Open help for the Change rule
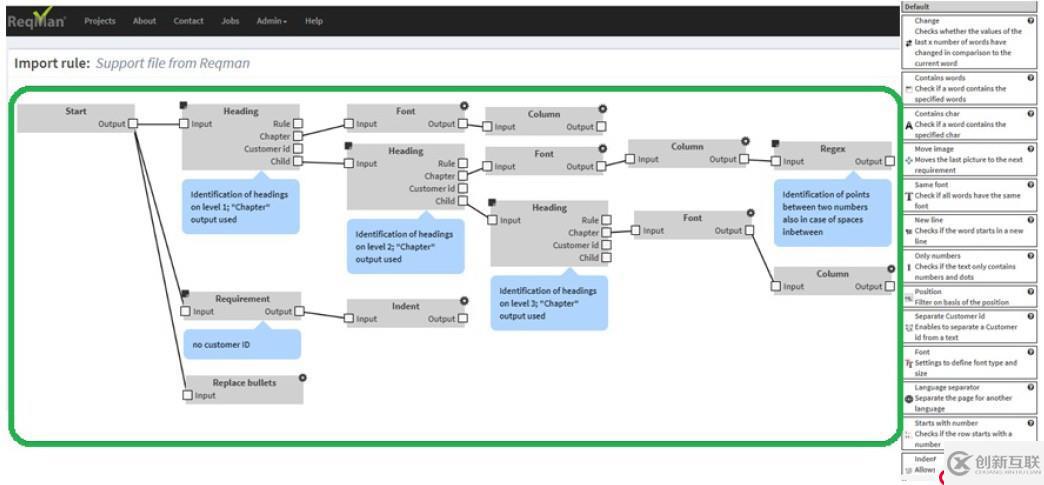1044x485 pixels. point(1031,21)
